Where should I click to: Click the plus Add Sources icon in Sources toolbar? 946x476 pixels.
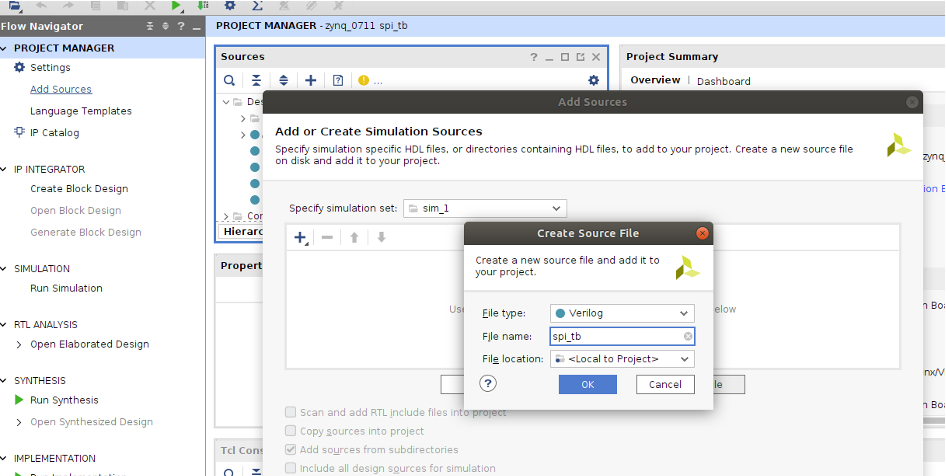[x=311, y=81]
